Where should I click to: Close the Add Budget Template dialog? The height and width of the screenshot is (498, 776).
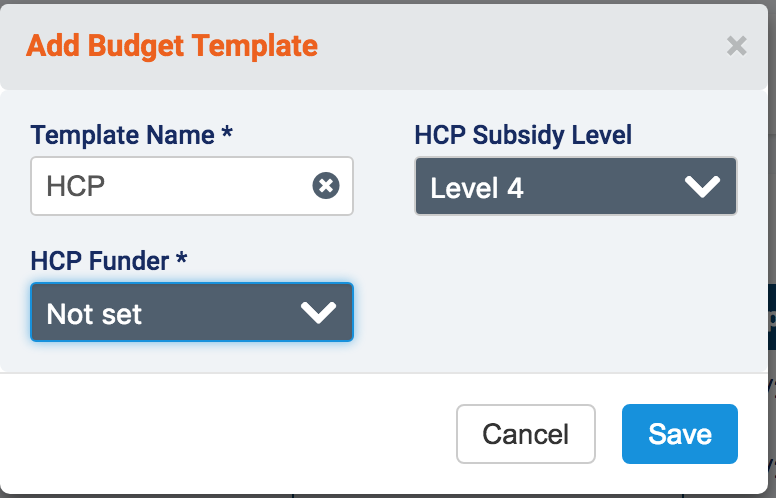click(736, 46)
